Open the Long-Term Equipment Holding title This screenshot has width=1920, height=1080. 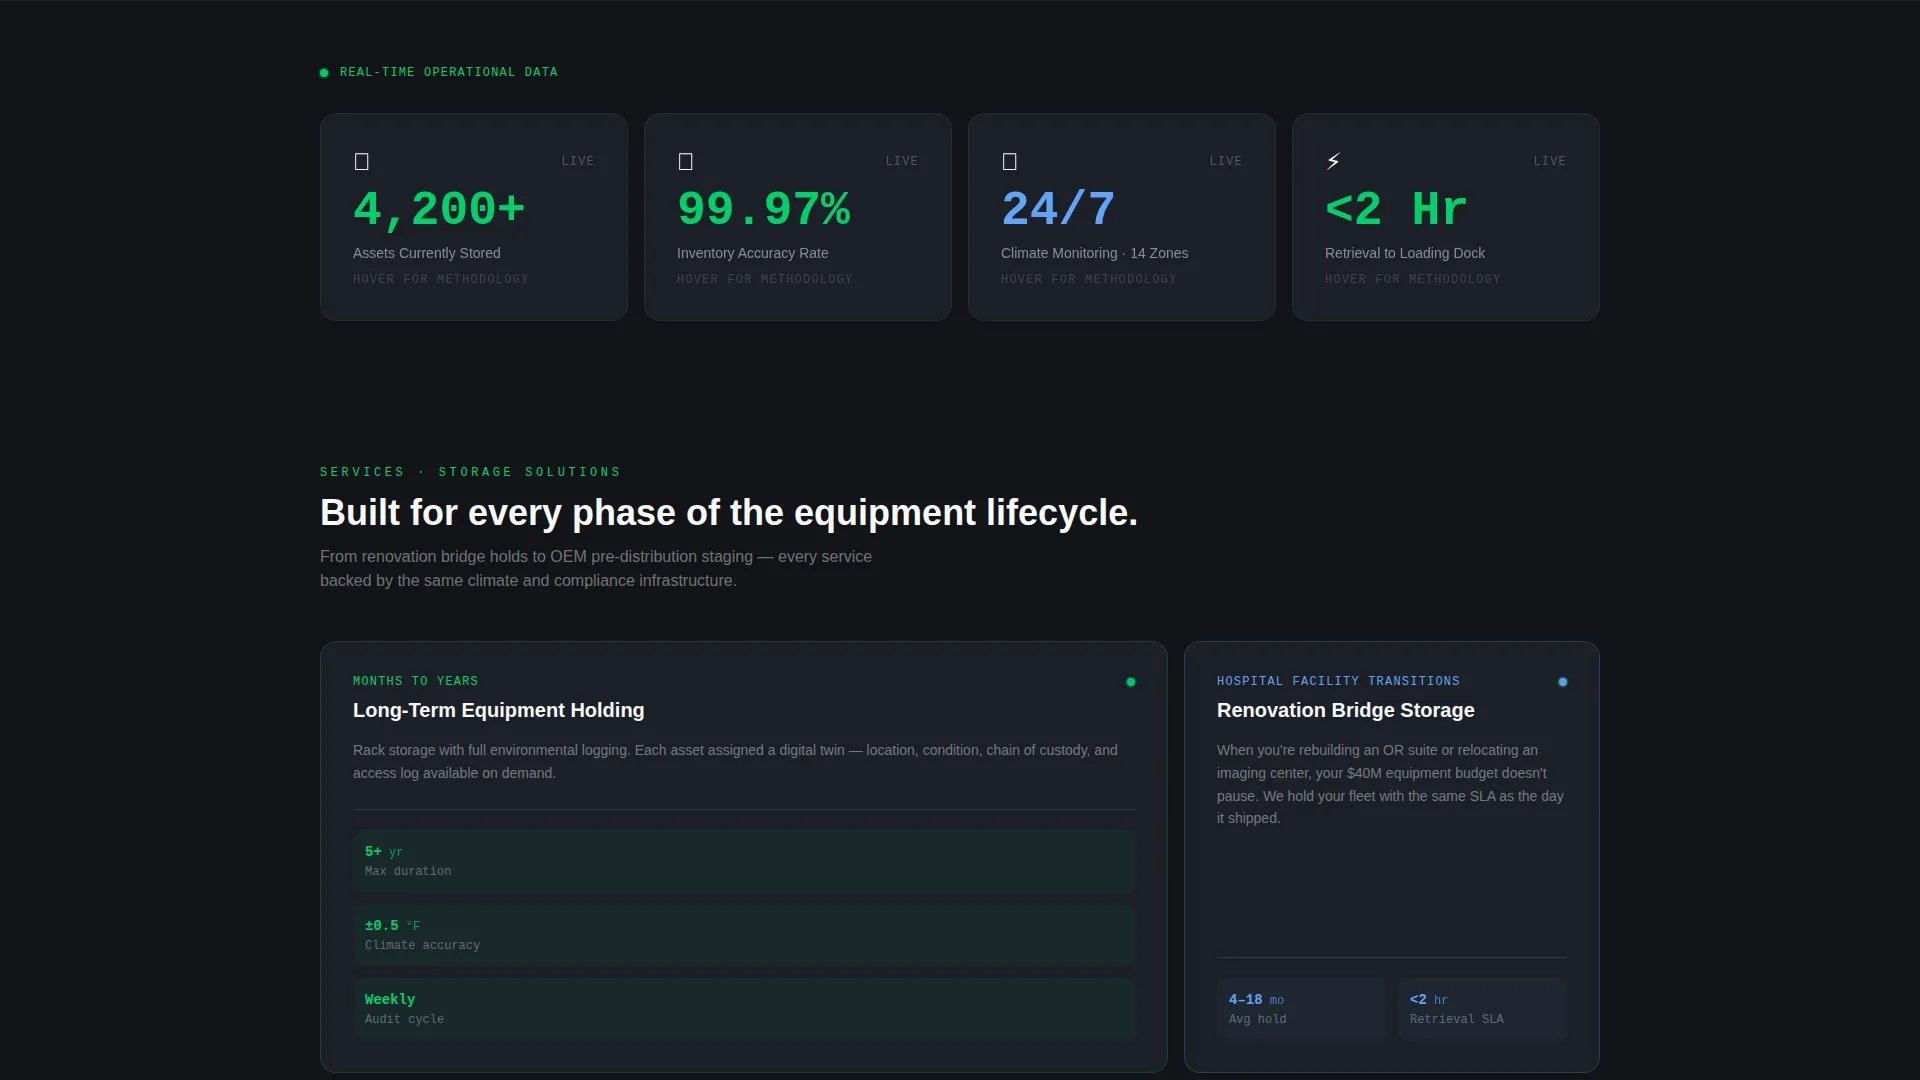499,710
